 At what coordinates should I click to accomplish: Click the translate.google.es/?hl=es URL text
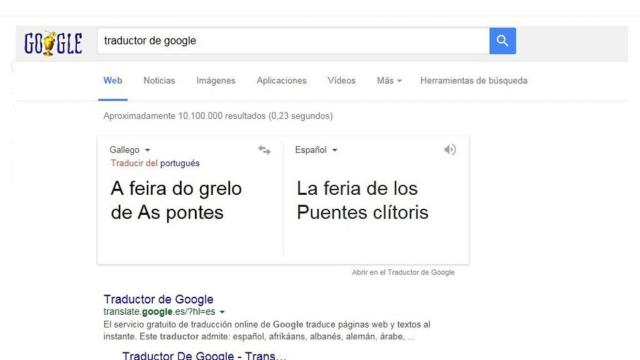tap(159, 312)
